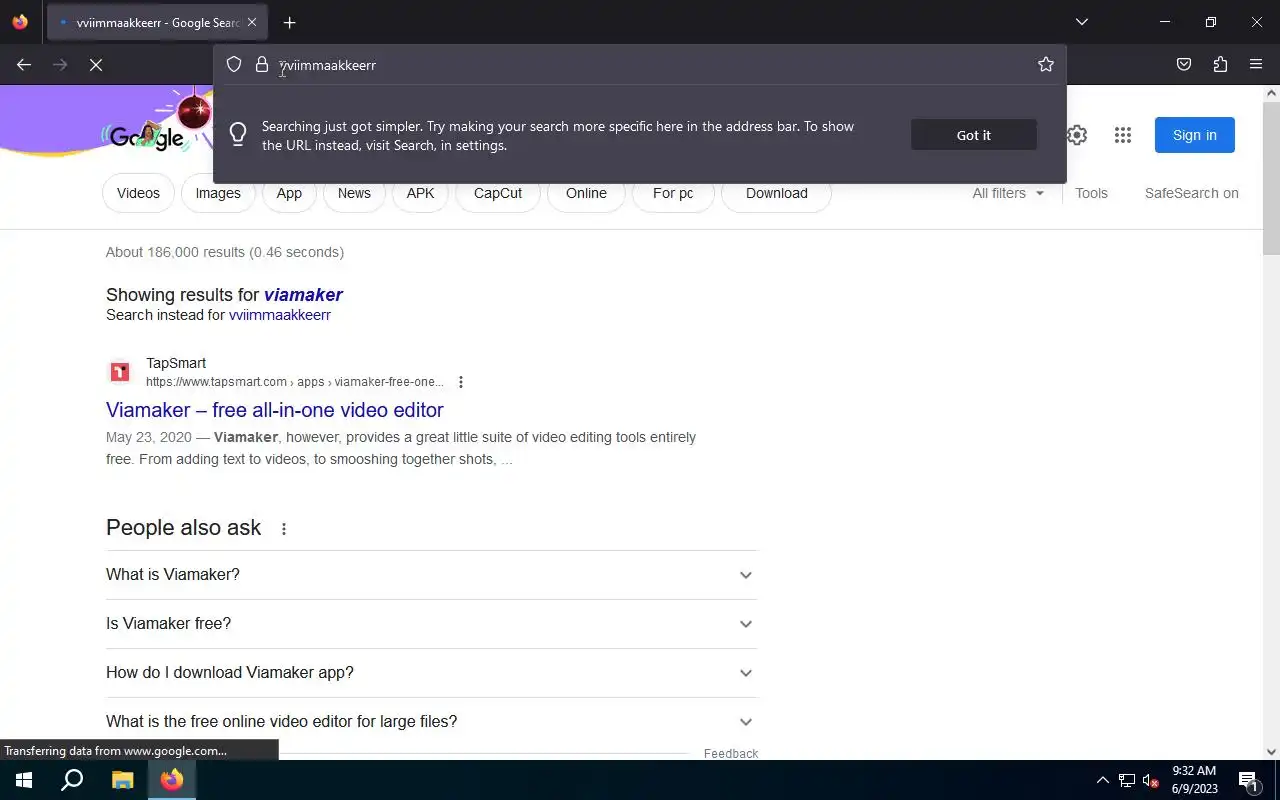Open the network status tray icon
The height and width of the screenshot is (800, 1280).
click(x=1127, y=781)
